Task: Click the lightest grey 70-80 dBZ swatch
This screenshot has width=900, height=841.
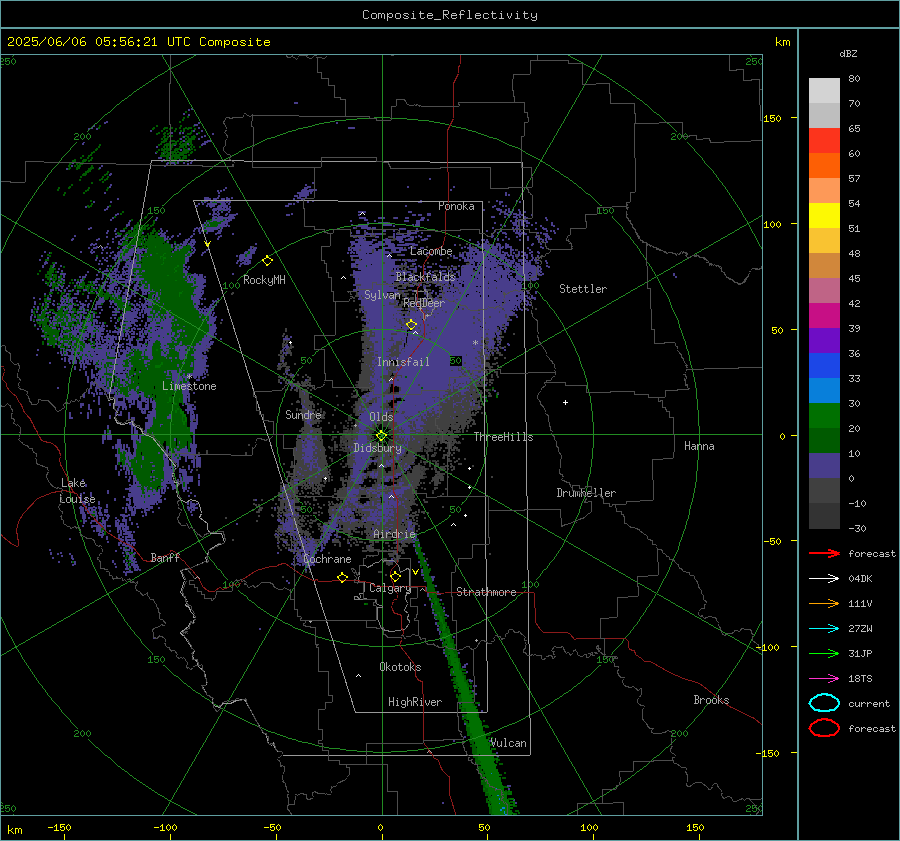Action: [x=824, y=90]
